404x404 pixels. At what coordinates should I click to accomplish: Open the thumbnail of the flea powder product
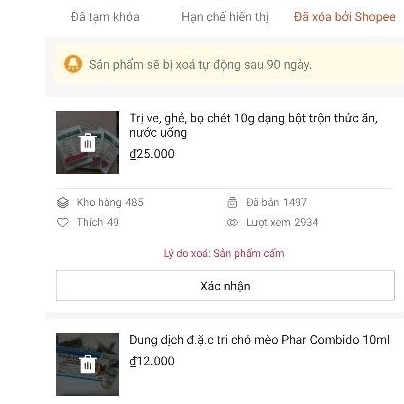point(87,142)
